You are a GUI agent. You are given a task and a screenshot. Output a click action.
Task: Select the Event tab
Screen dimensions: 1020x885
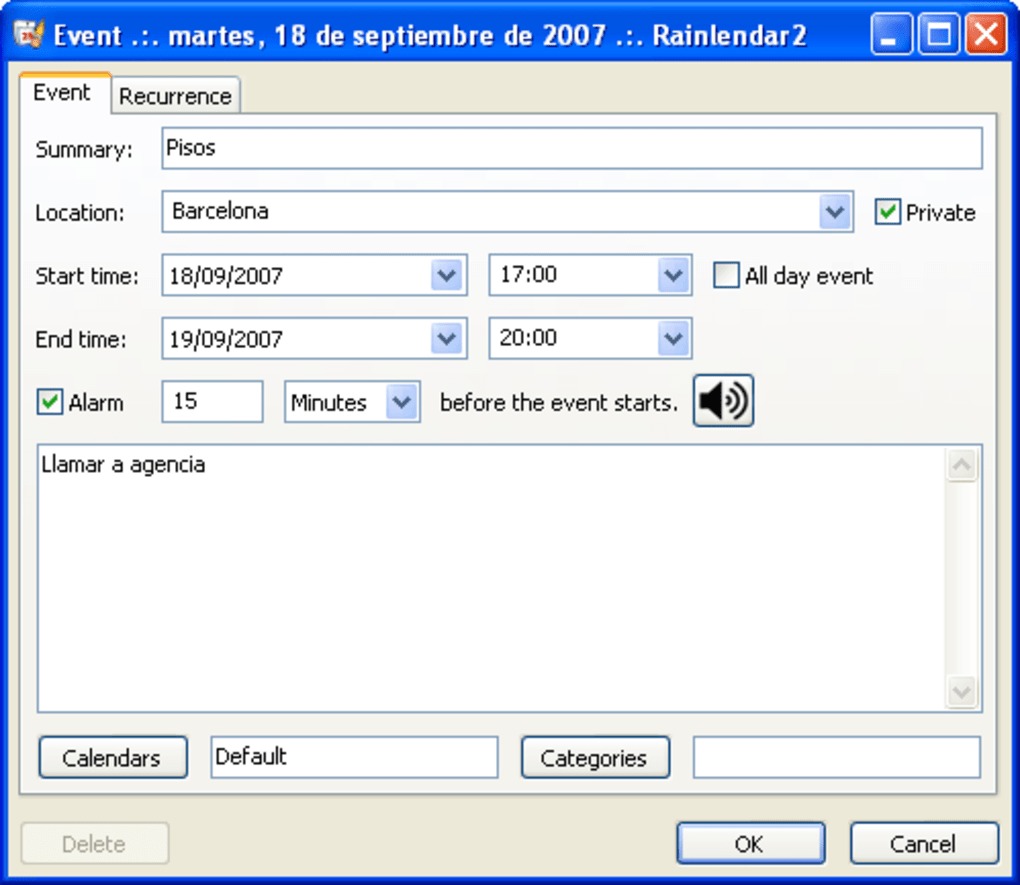click(x=63, y=93)
